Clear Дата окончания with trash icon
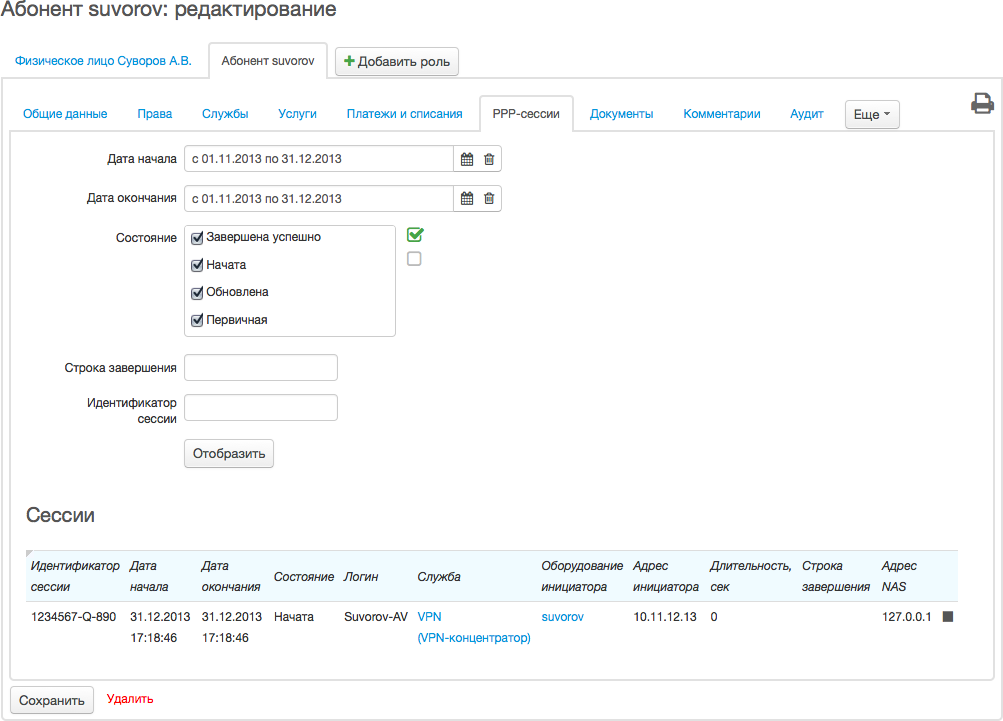 [x=489, y=199]
